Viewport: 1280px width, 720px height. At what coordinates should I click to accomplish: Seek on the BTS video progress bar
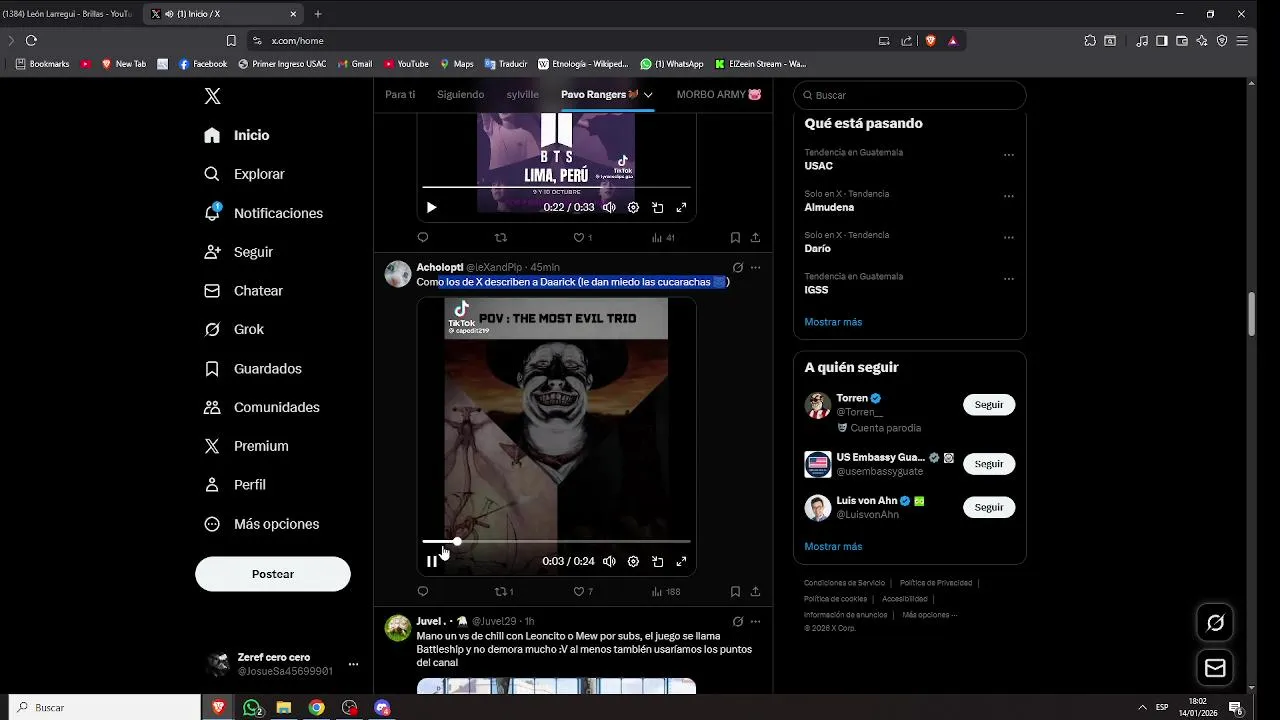click(556, 187)
